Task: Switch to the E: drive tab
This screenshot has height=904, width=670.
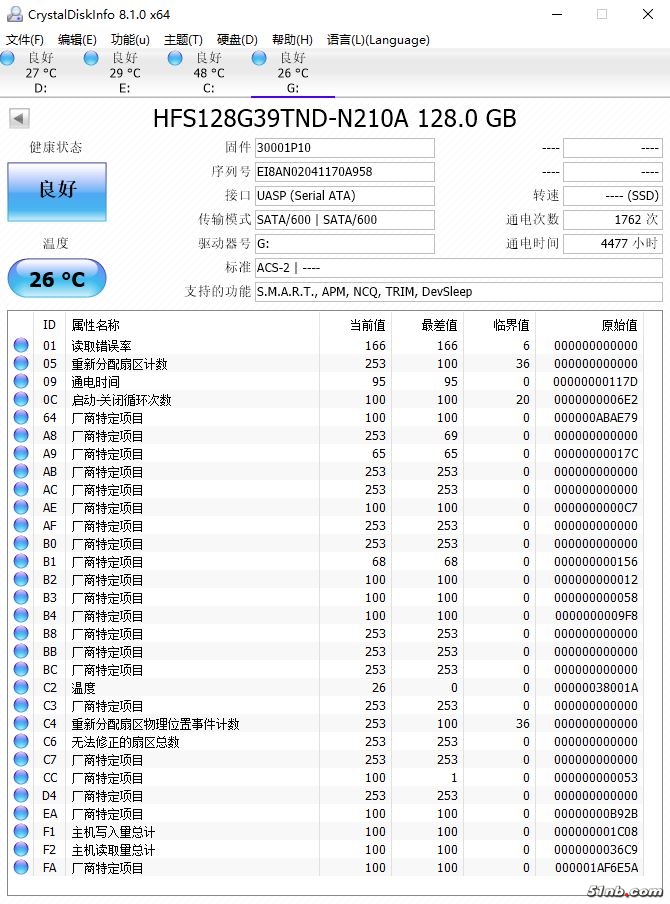Action: pos(125,73)
